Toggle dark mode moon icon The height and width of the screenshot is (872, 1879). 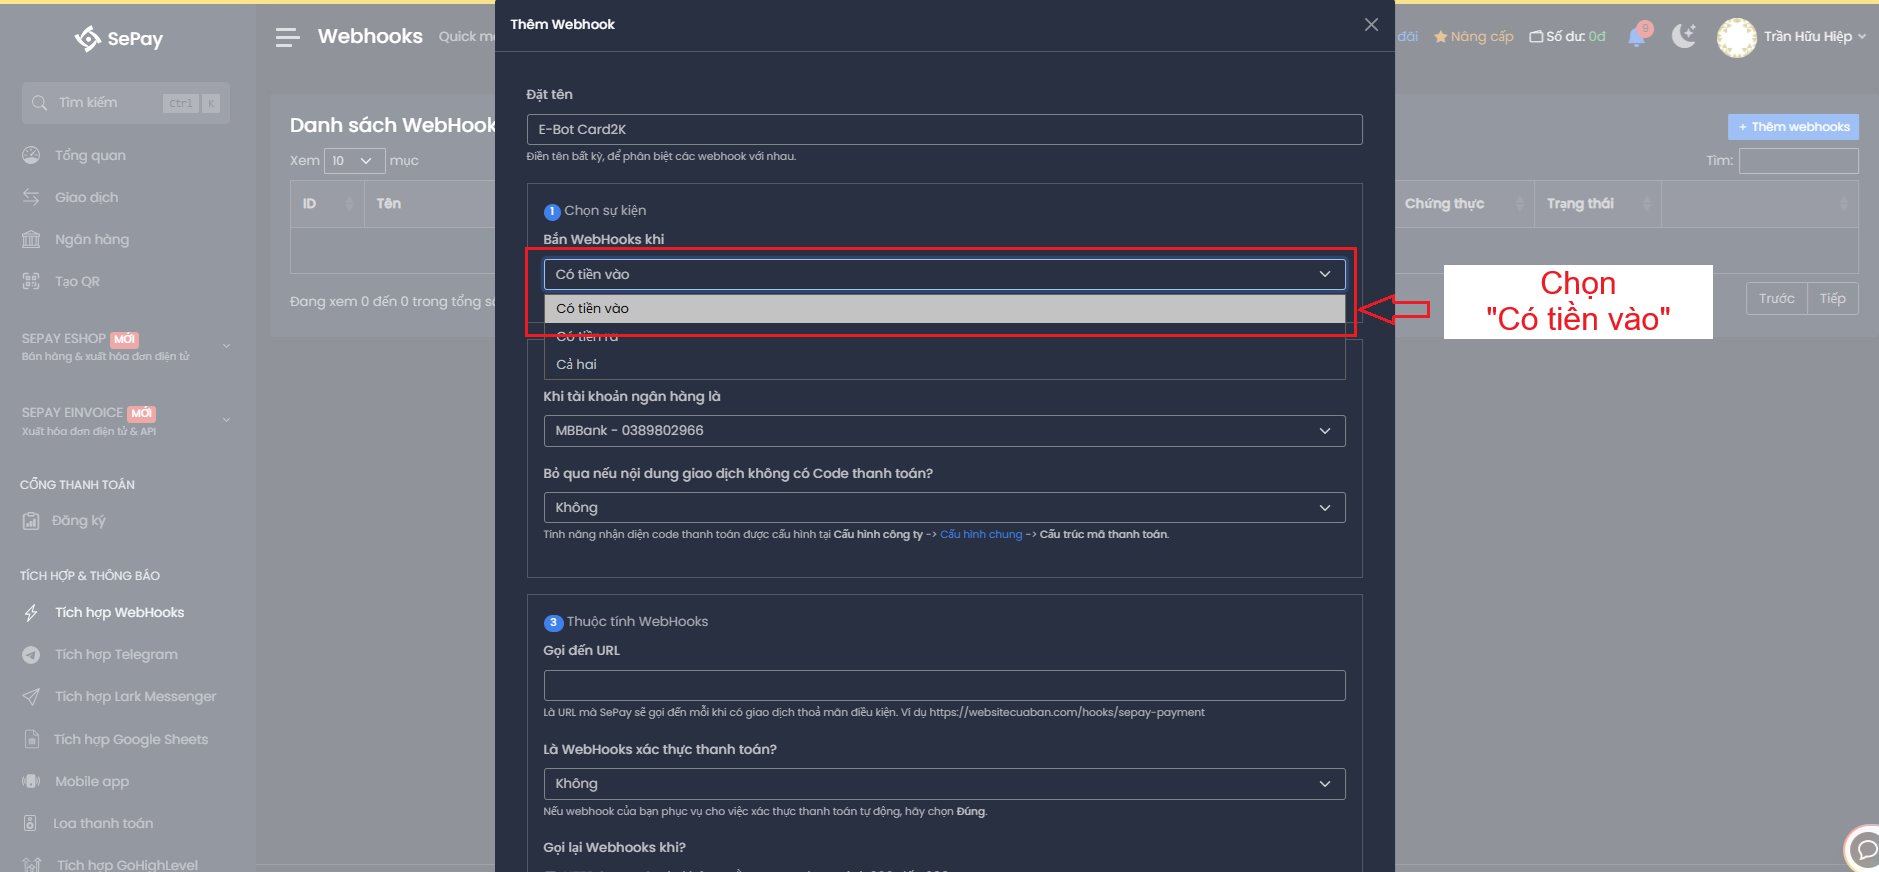(x=1684, y=37)
